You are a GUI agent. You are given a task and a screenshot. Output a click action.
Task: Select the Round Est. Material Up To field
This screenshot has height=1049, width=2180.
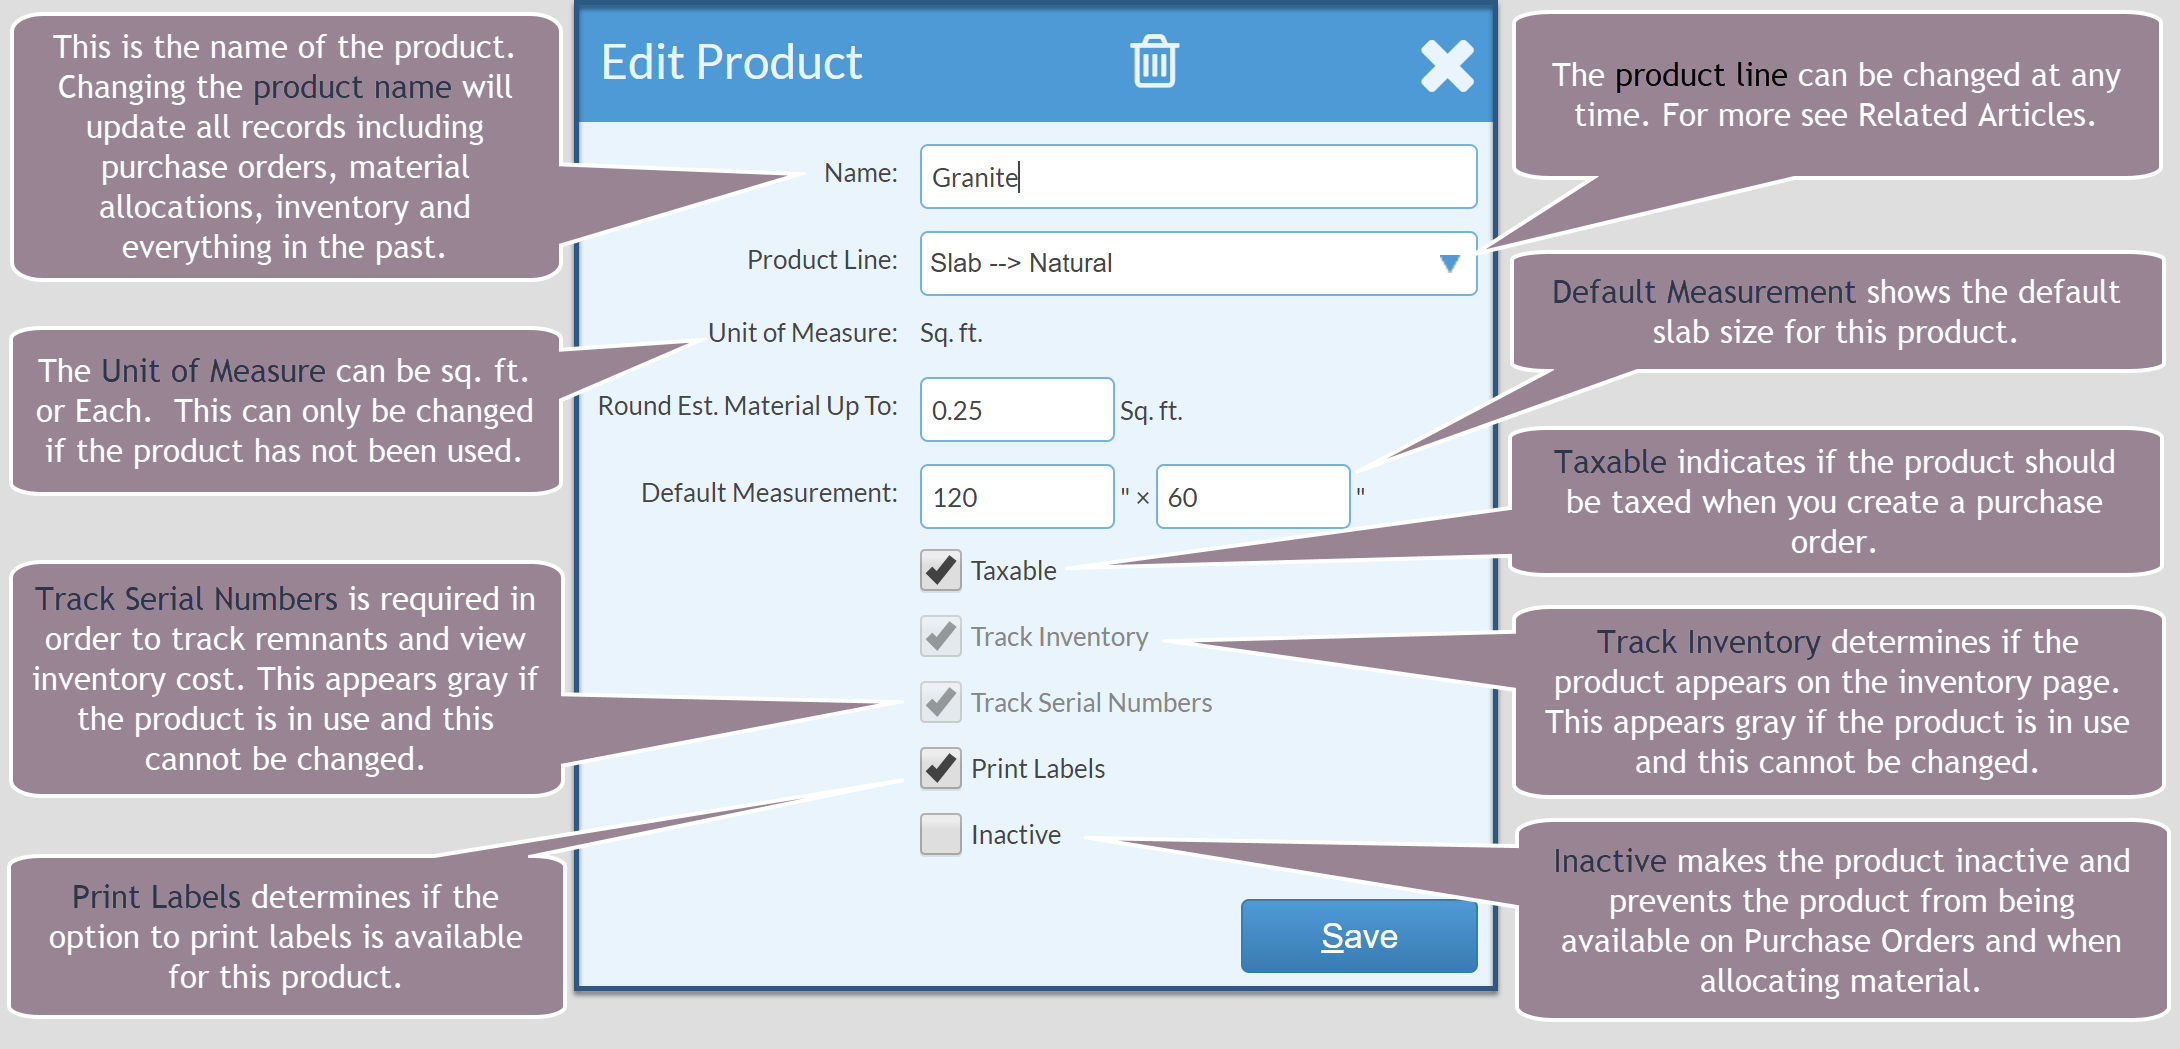(x=1016, y=409)
